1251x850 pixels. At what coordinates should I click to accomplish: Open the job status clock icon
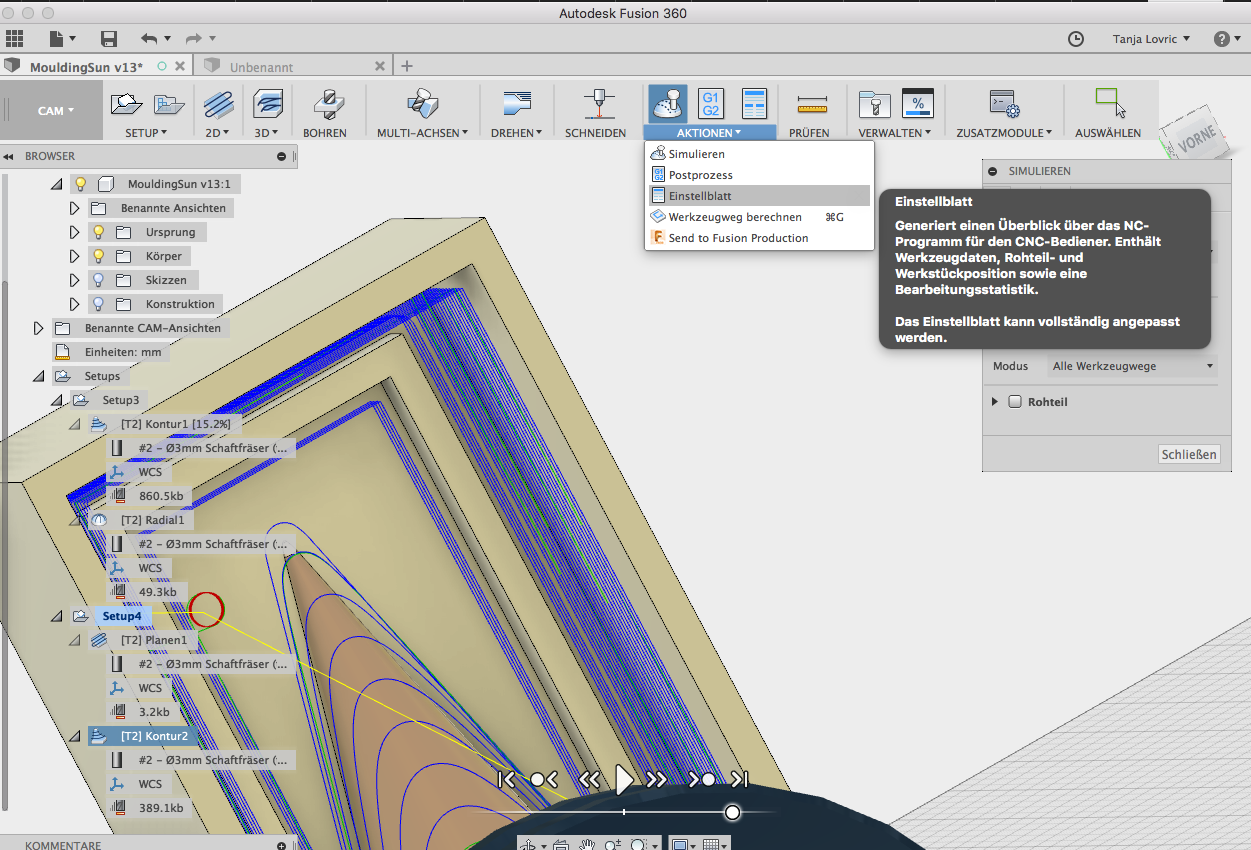pos(1076,39)
